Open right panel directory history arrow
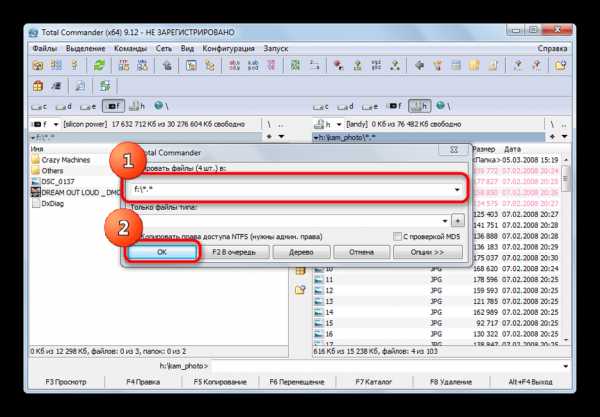The image size is (600, 417). [564, 137]
